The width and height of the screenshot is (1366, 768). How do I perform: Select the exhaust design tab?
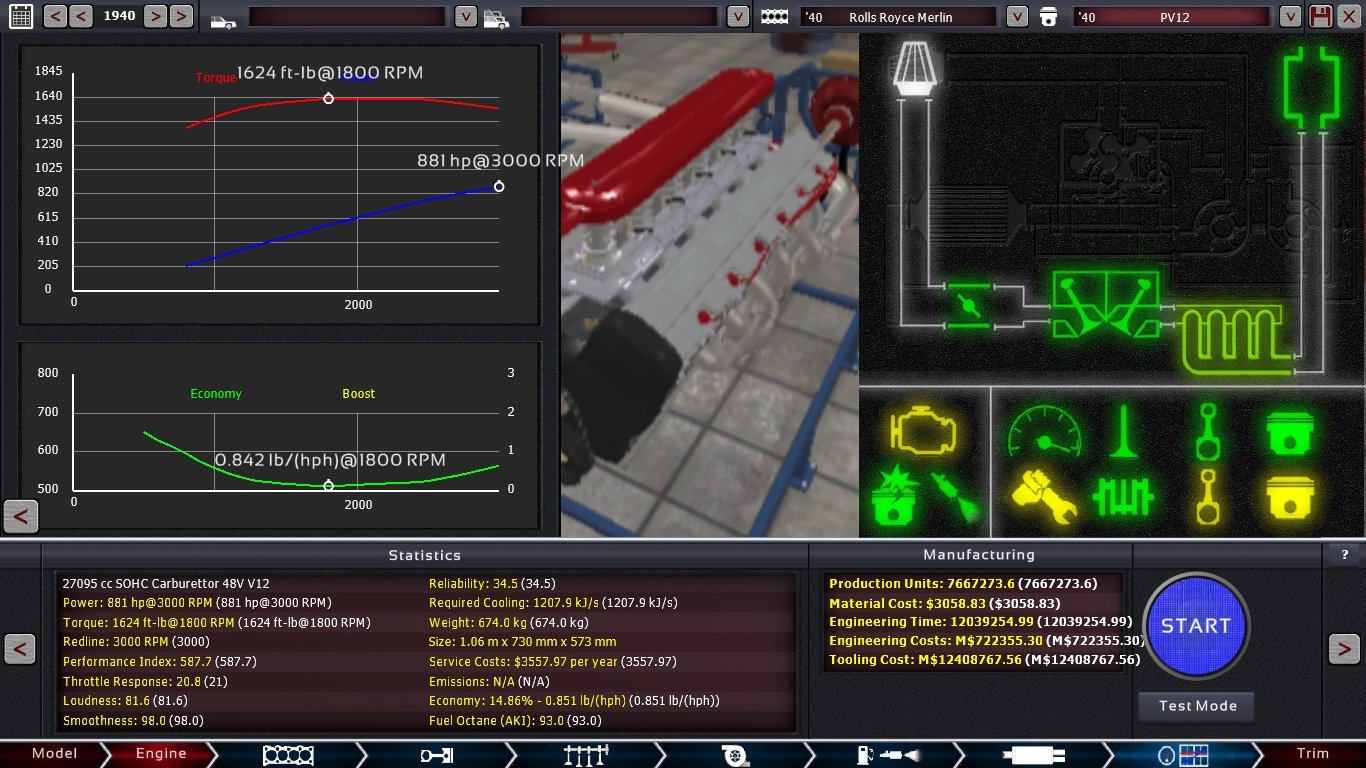[1032, 753]
